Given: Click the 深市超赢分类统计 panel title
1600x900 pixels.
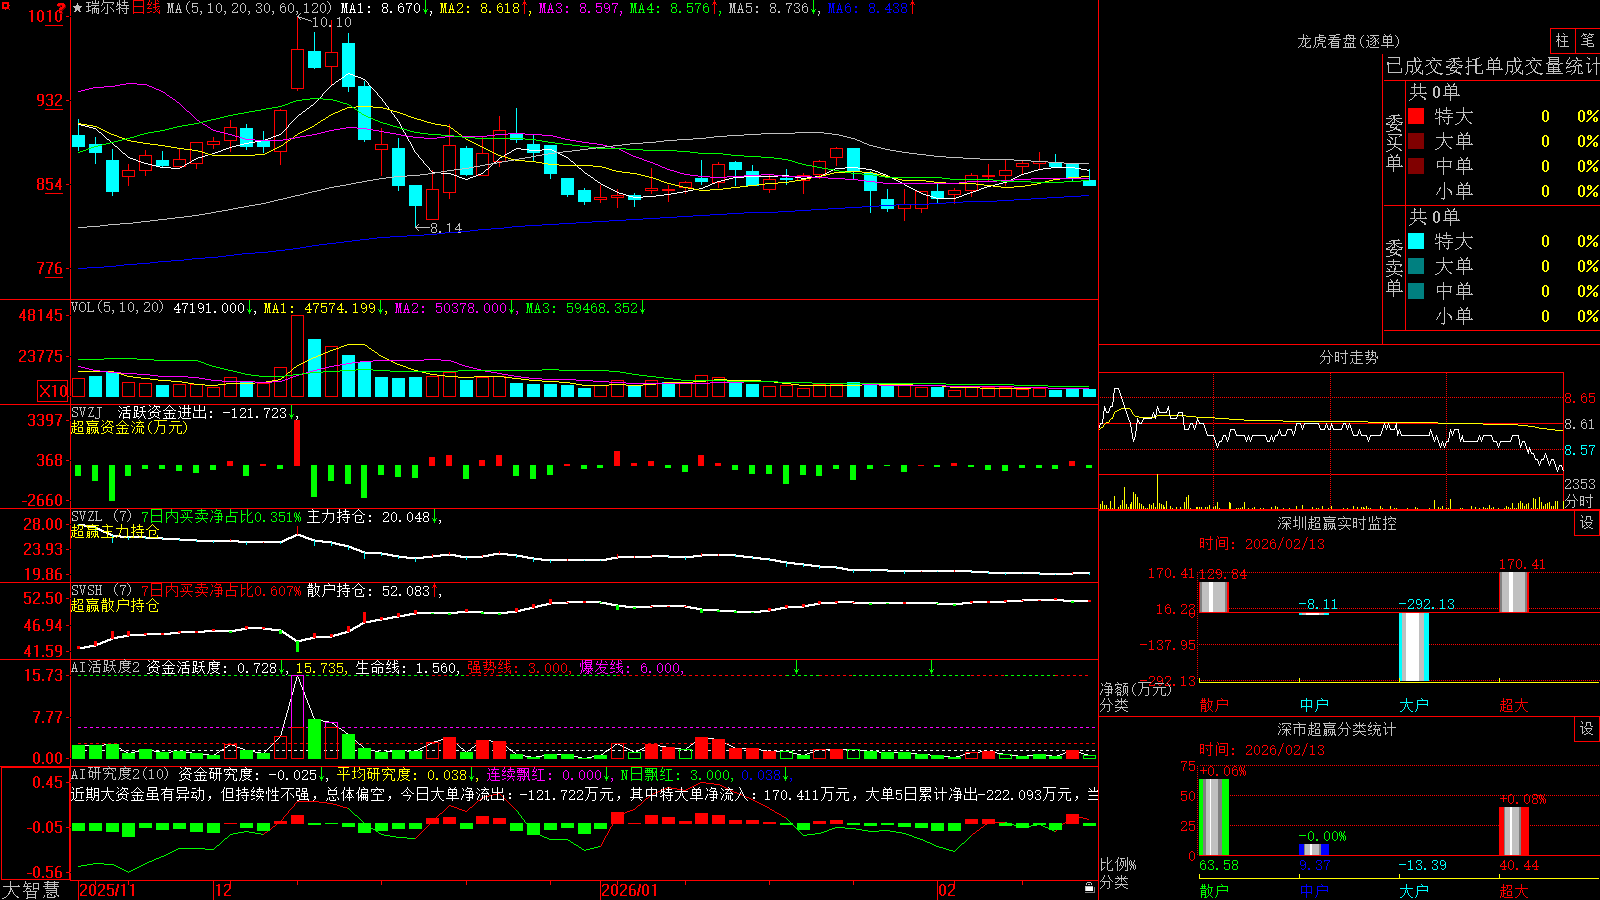Looking at the screenshot, I should pos(1337,729).
